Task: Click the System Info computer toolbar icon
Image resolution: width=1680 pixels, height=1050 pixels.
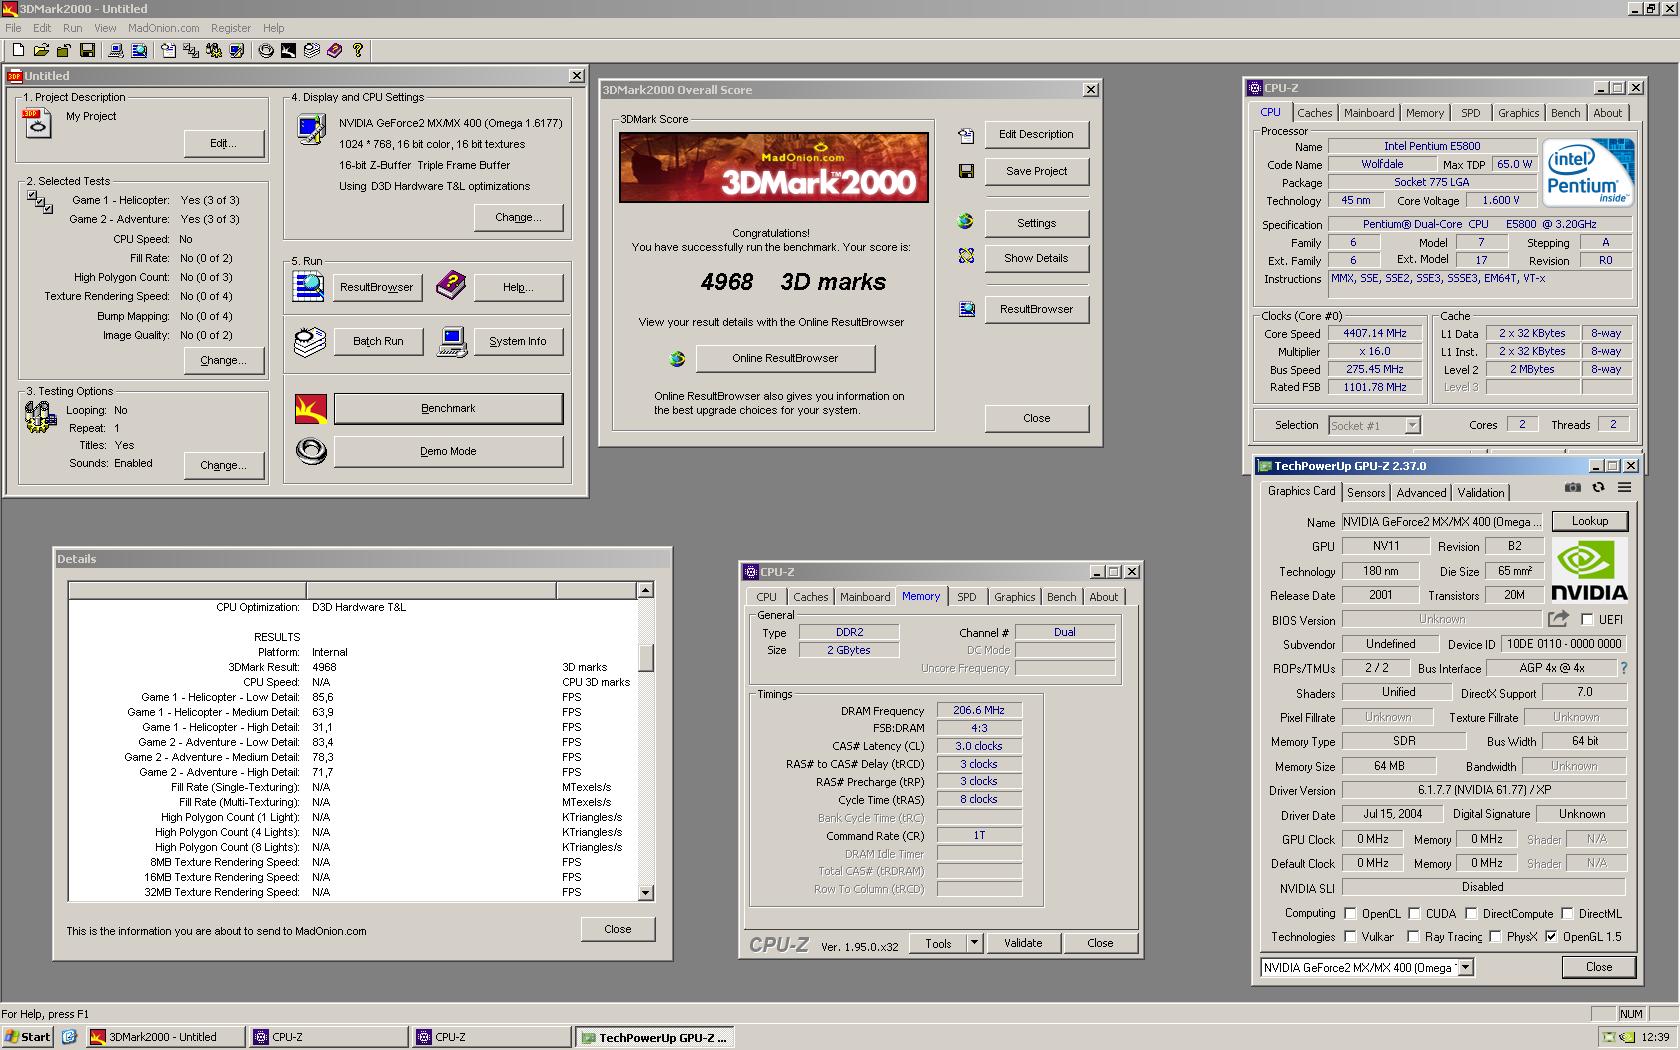Action: pyautogui.click(x=116, y=50)
